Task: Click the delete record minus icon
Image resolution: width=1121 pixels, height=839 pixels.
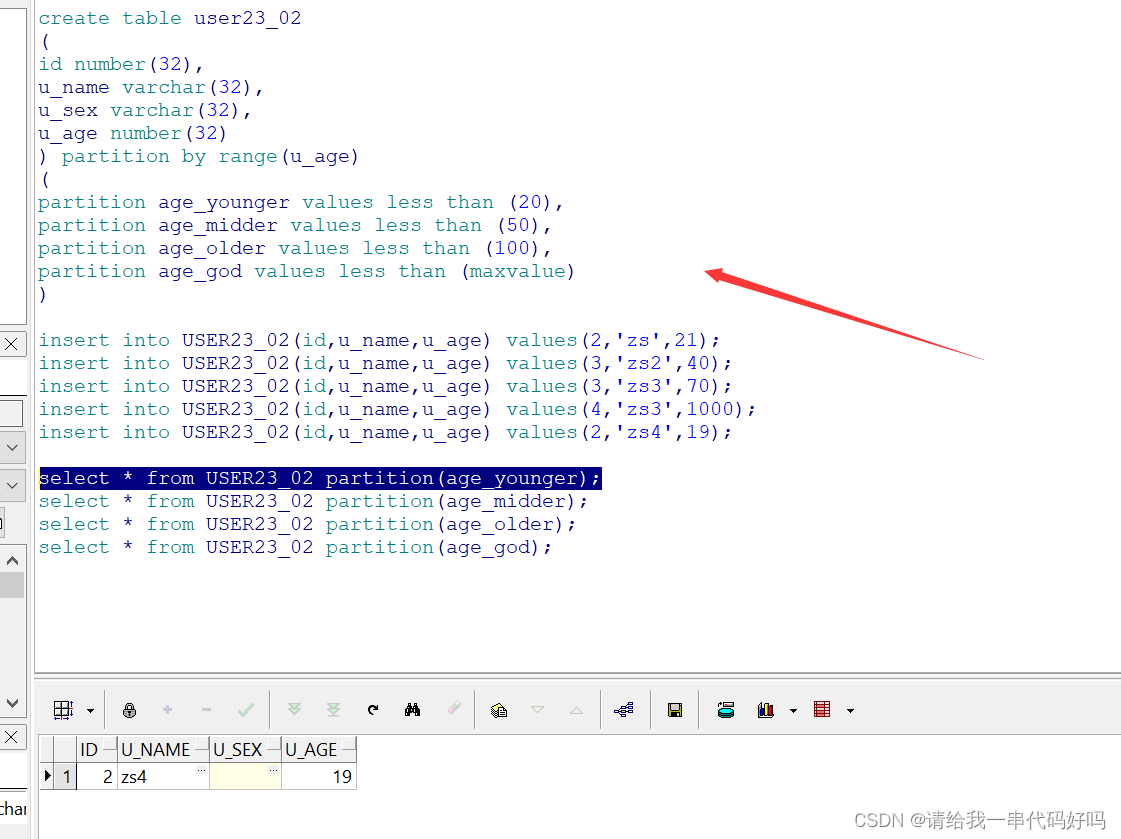Action: pyautogui.click(x=207, y=710)
